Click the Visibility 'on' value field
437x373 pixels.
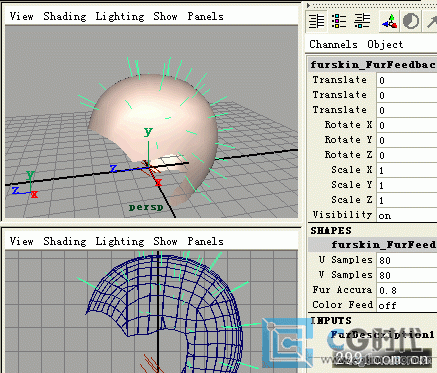pos(407,215)
